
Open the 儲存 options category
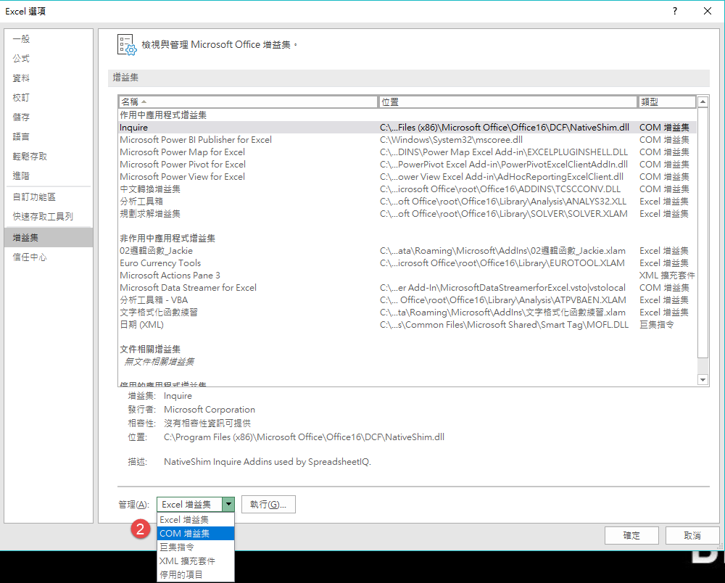(x=49, y=117)
